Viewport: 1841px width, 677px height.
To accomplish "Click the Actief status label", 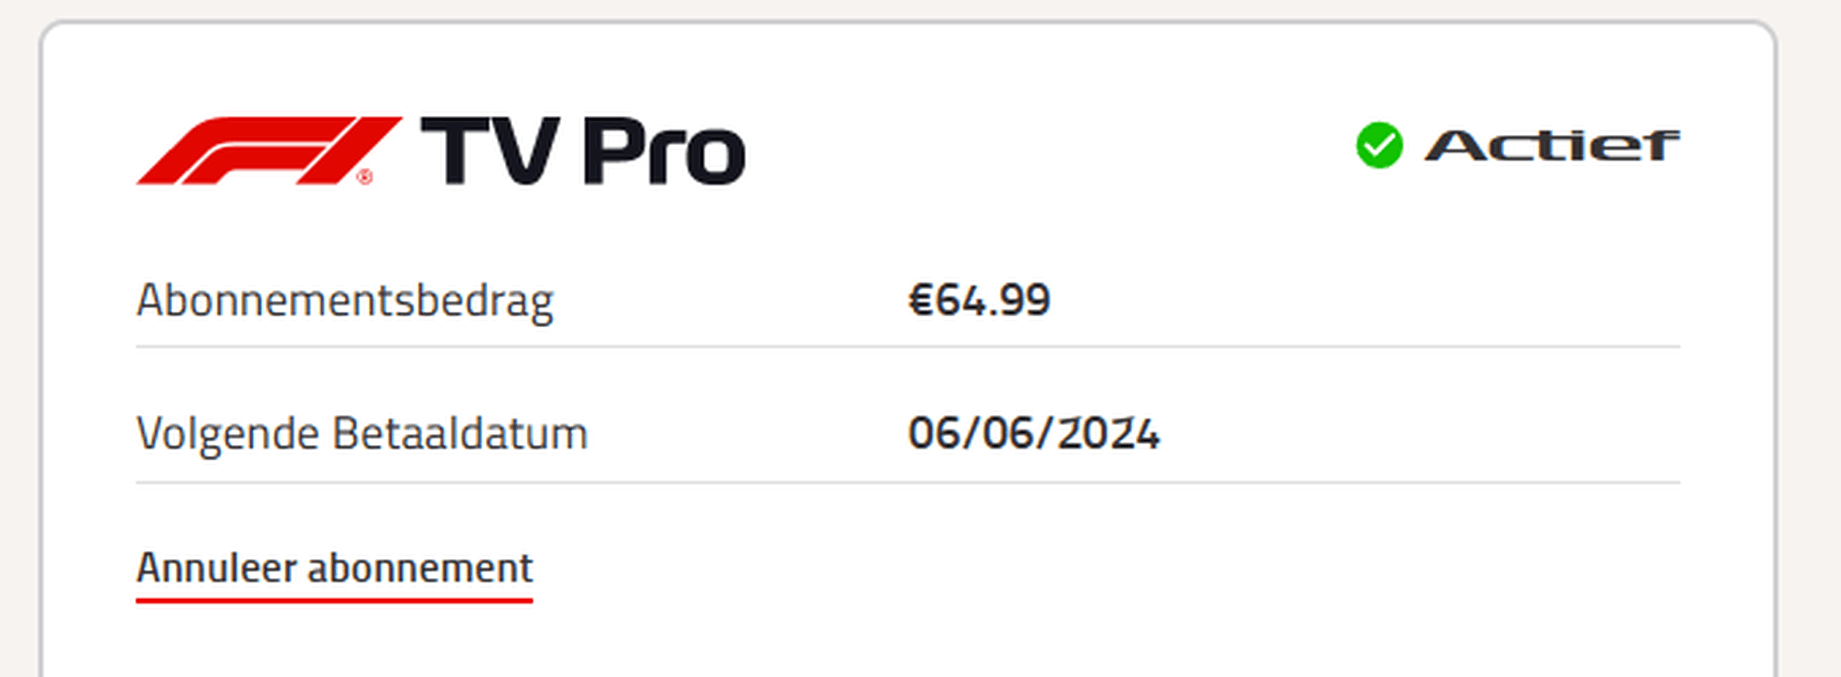I will point(1551,146).
